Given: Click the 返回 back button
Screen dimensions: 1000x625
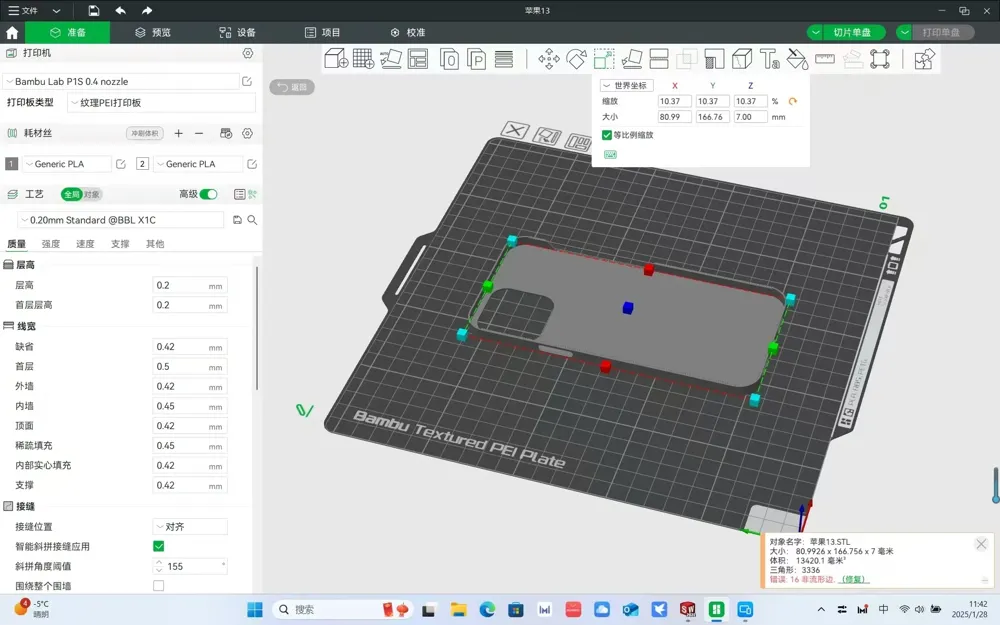Looking at the screenshot, I should 292,87.
